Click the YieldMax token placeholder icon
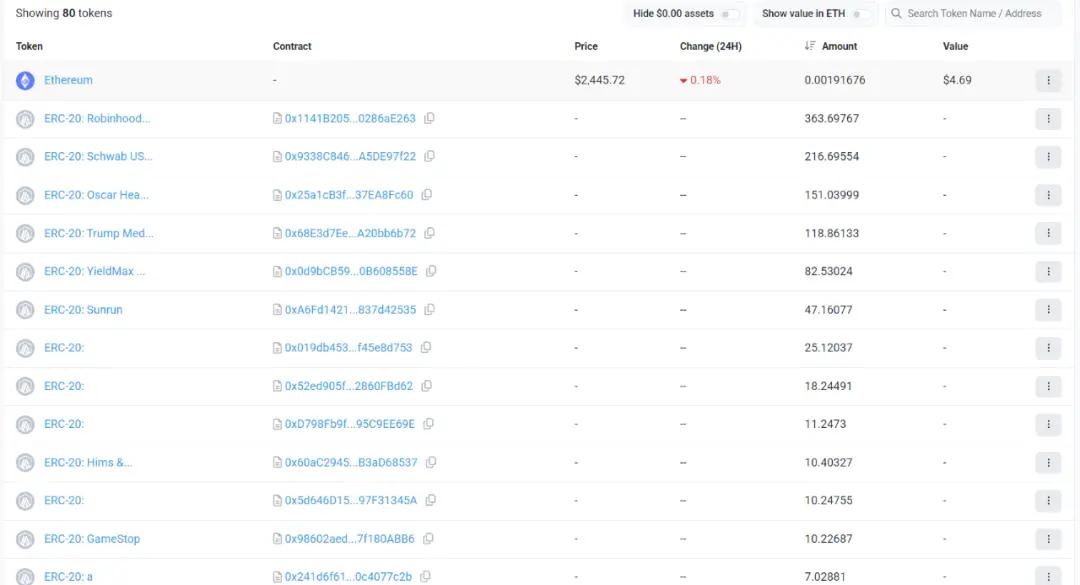1080x585 pixels. [25, 272]
